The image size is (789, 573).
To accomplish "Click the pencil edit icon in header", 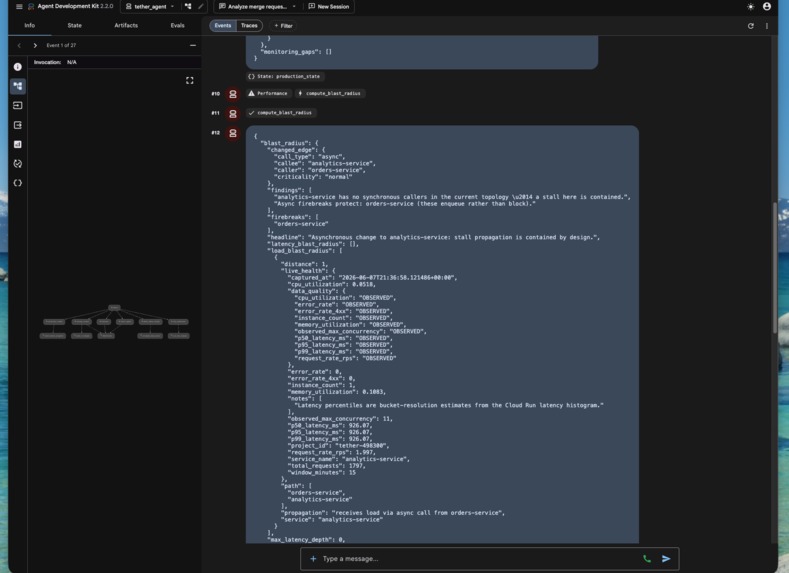I will [x=200, y=7].
